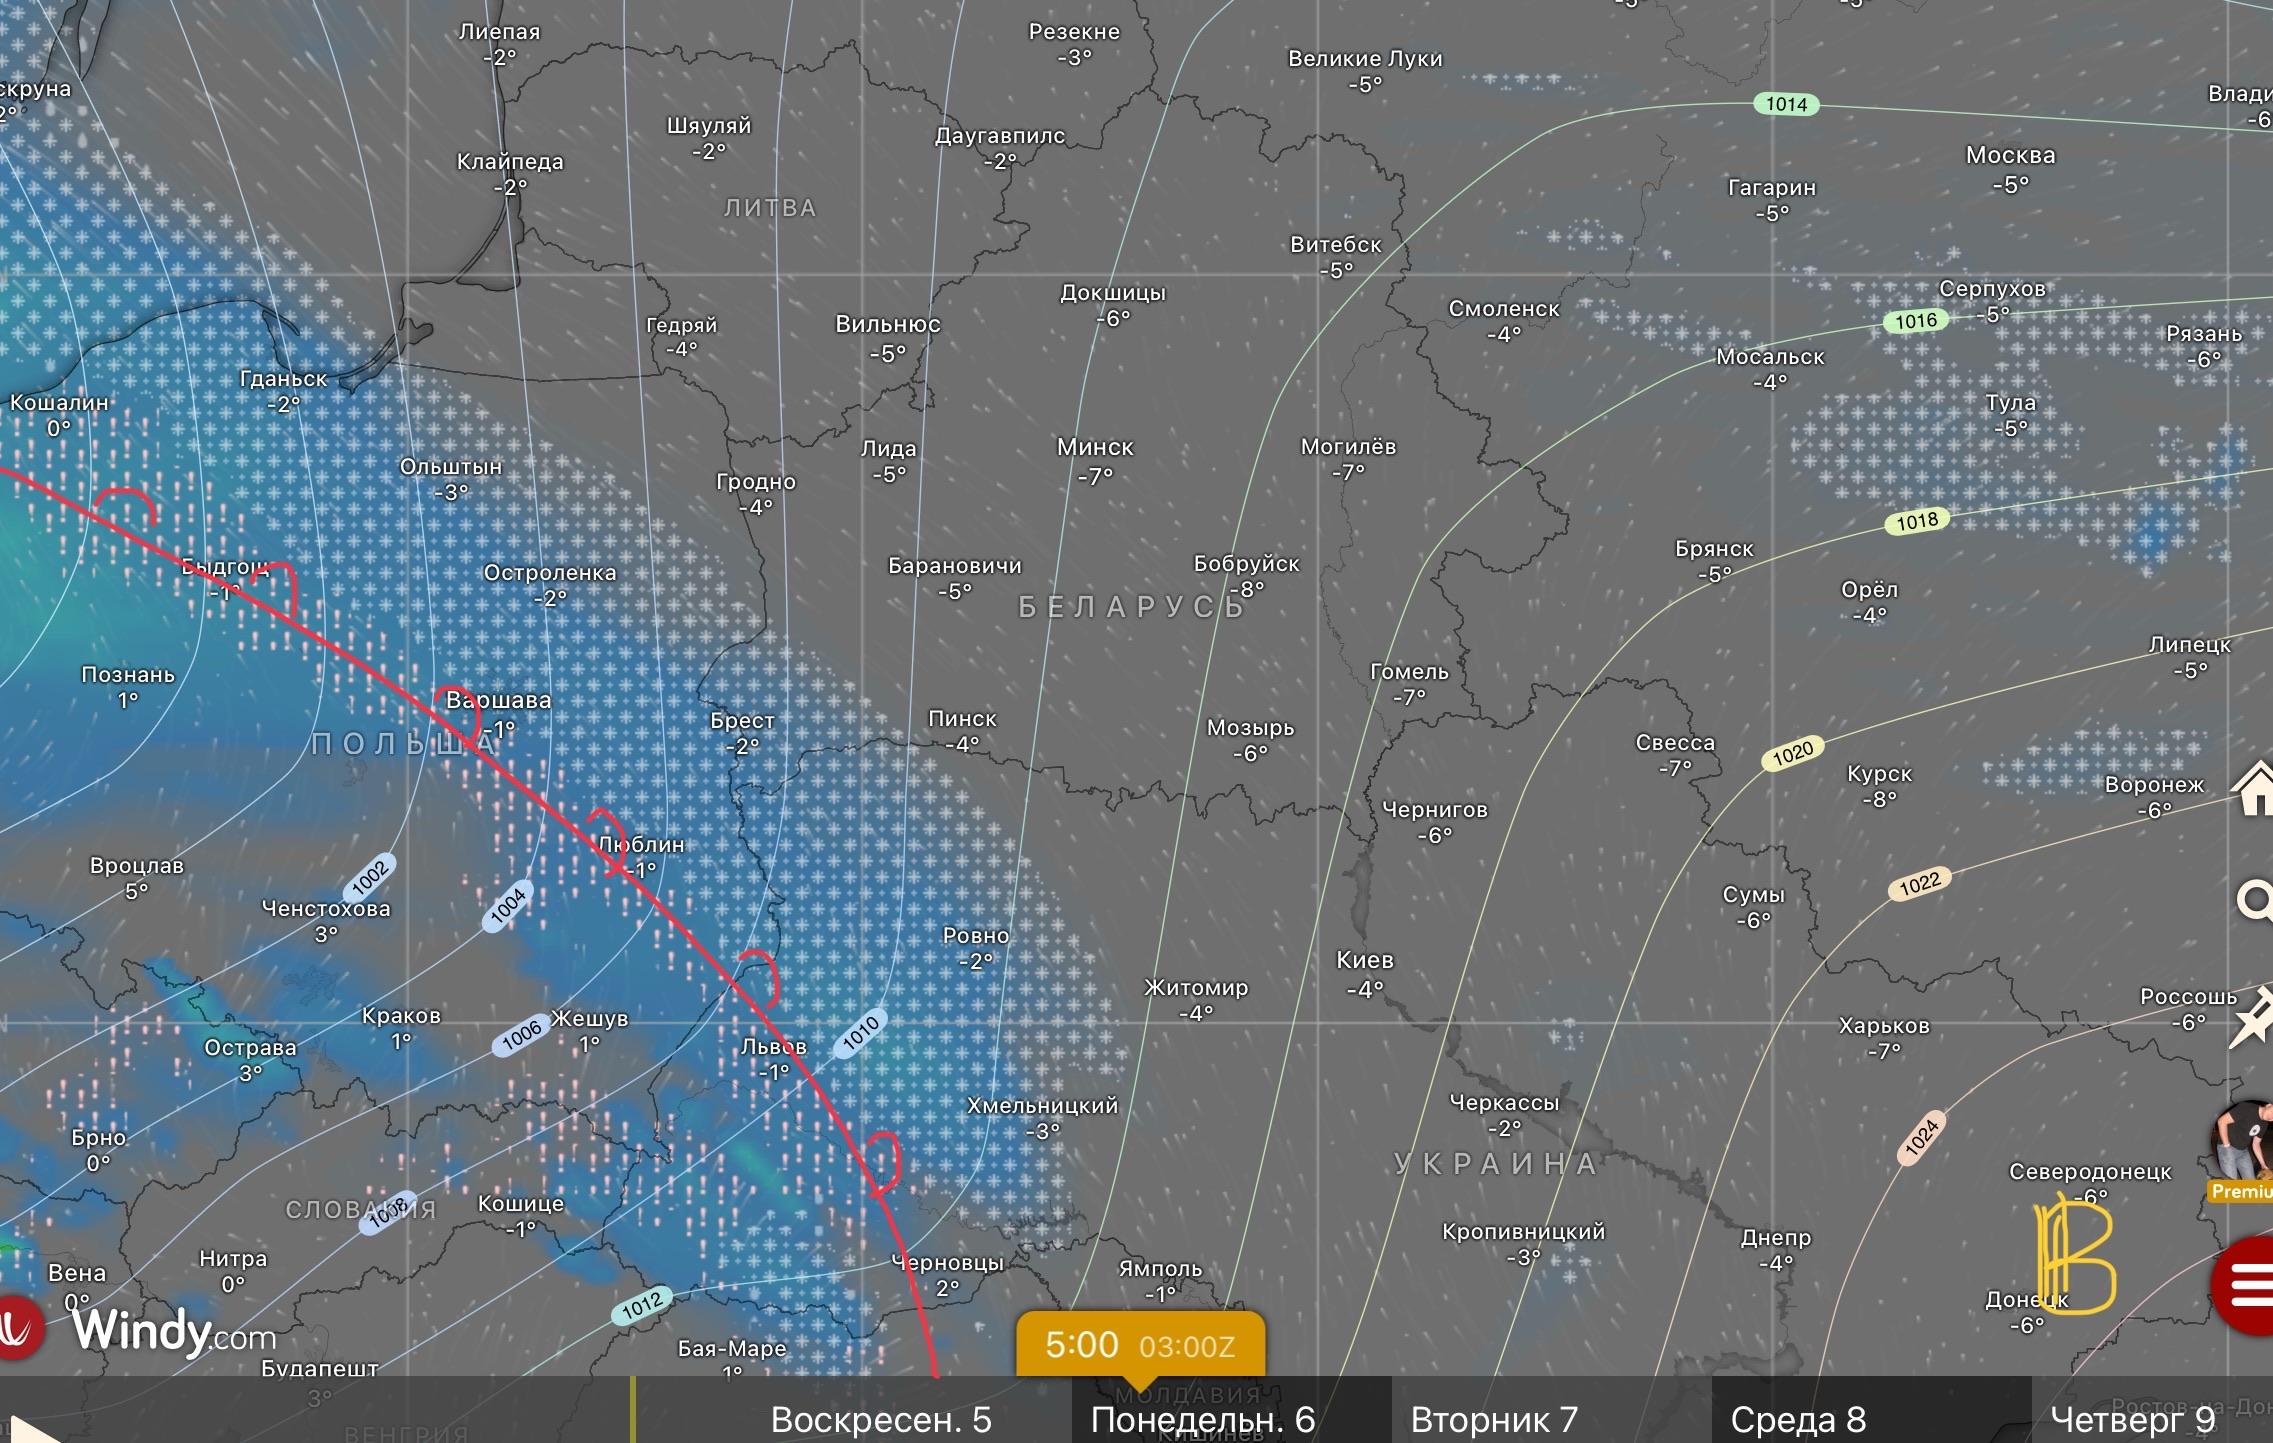Click the 1006 isobar label

pos(521,1037)
